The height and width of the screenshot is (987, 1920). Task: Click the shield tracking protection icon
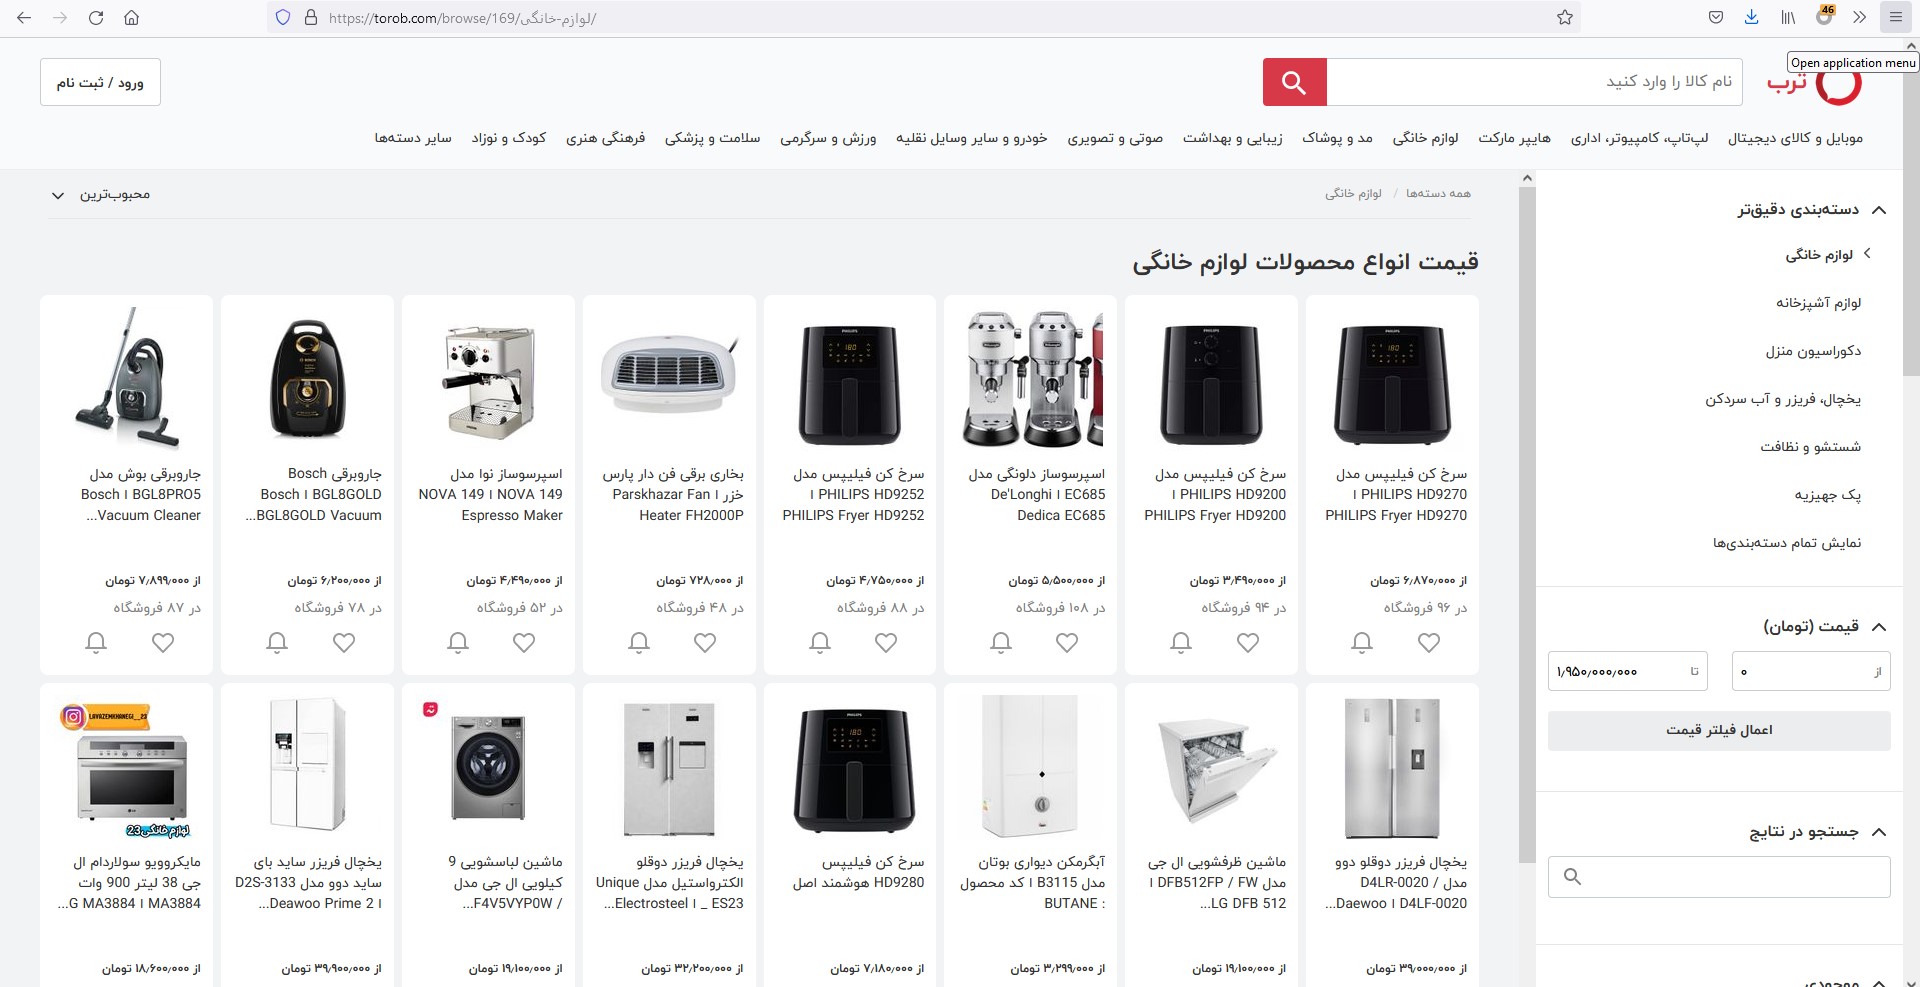[282, 18]
